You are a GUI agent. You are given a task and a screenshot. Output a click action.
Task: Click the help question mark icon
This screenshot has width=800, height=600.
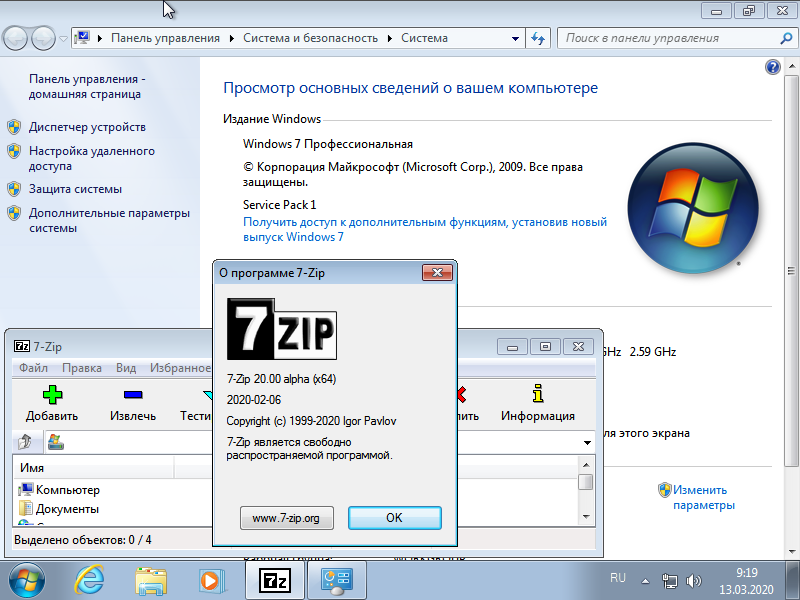pyautogui.click(x=772, y=67)
